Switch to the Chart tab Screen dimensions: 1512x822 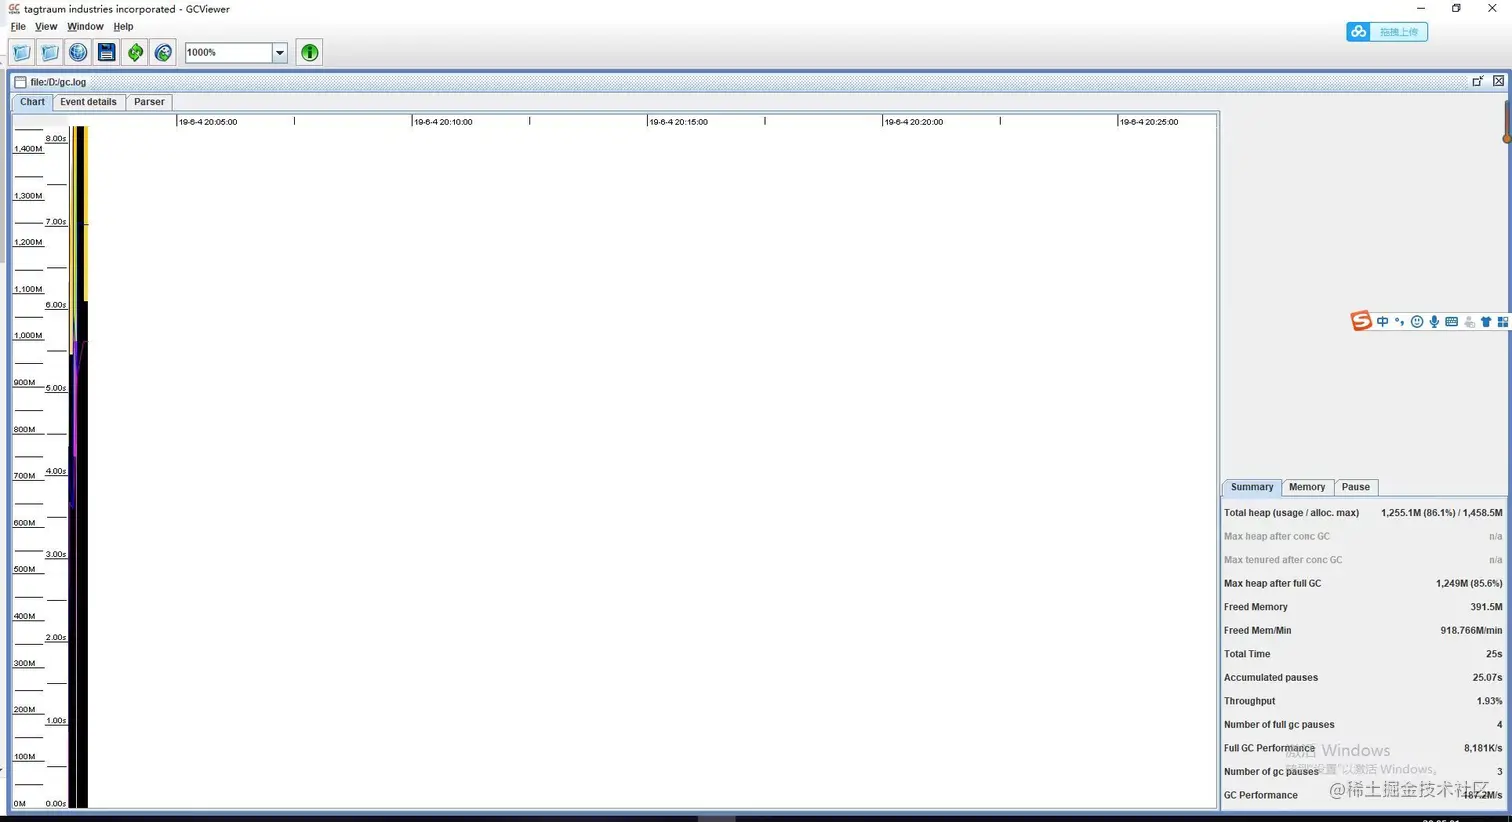click(32, 102)
